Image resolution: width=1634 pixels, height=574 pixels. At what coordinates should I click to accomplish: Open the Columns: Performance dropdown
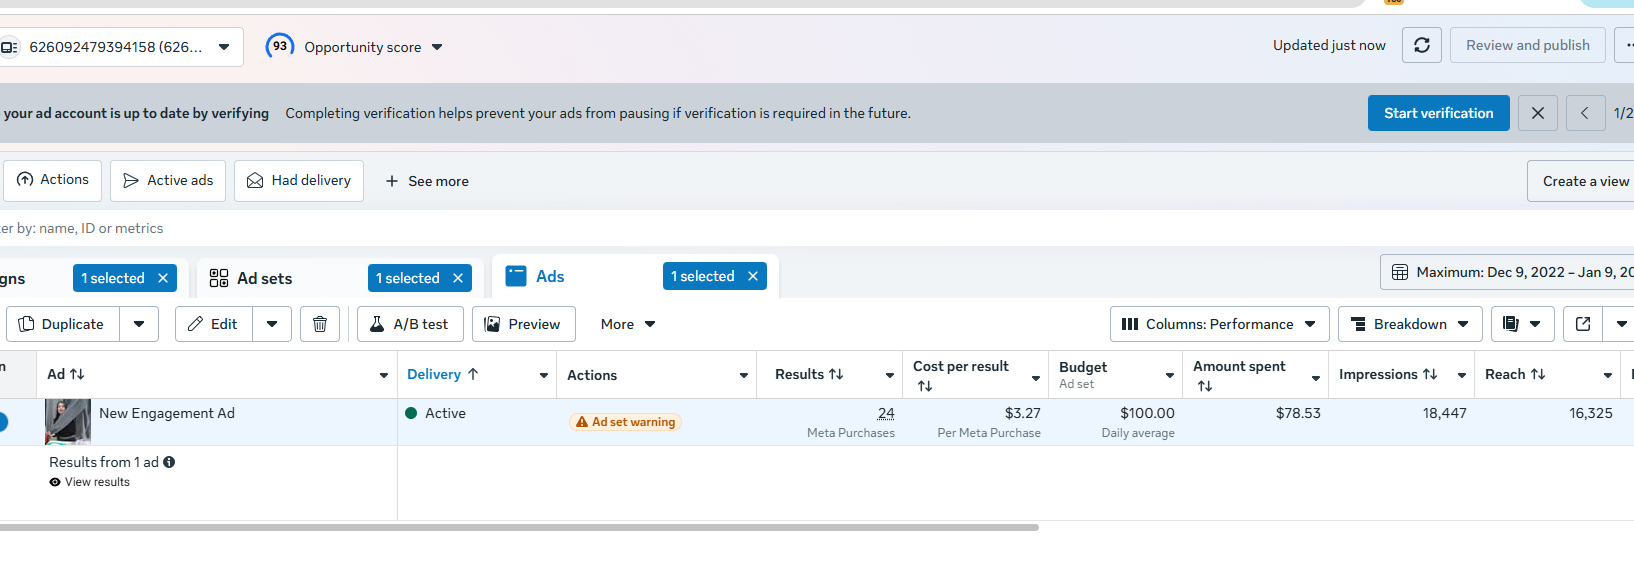[x=1219, y=324]
